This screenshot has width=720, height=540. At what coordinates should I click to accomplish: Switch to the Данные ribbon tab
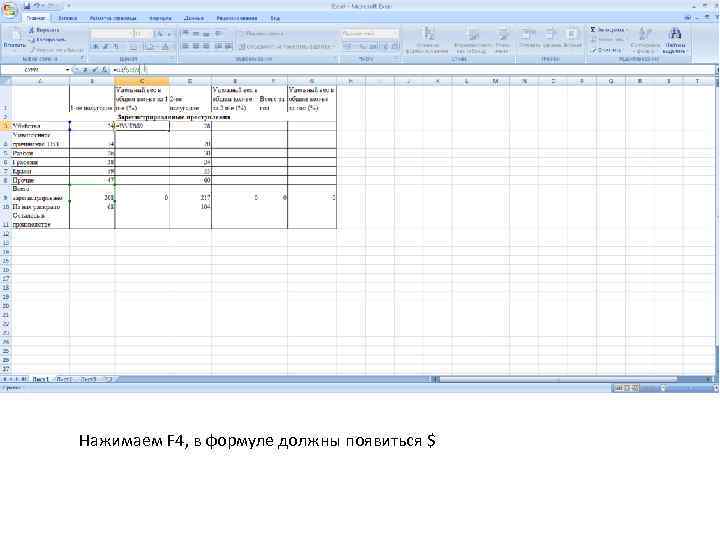pos(194,18)
